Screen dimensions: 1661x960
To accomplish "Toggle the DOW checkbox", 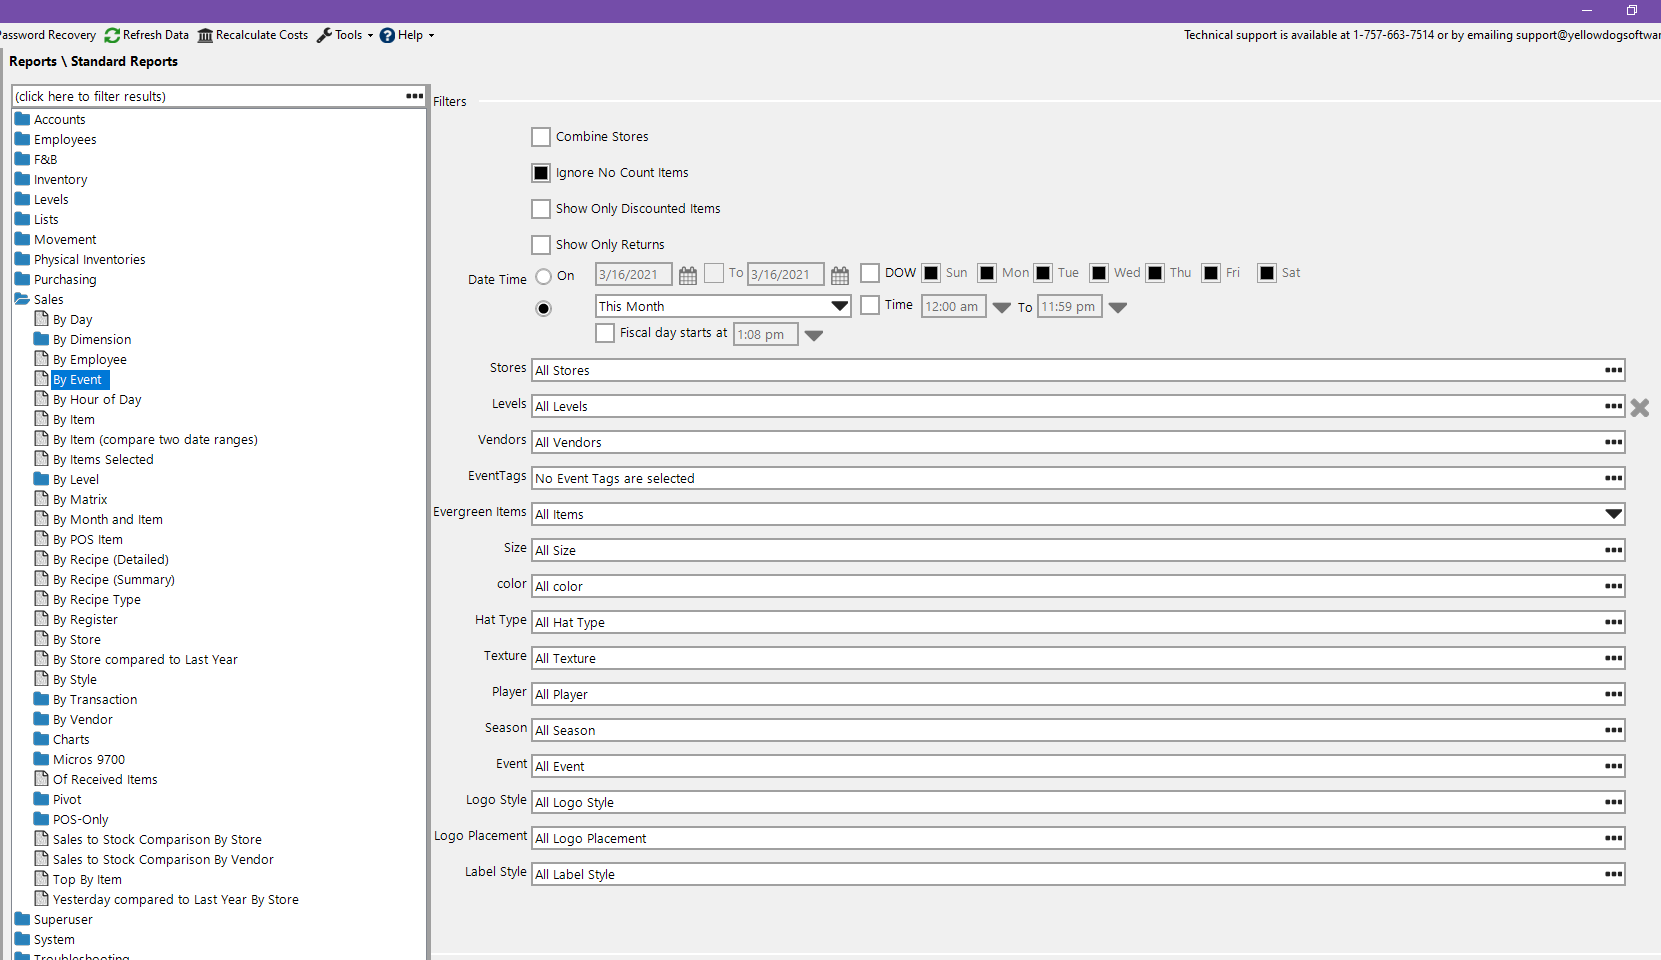I will [870, 273].
